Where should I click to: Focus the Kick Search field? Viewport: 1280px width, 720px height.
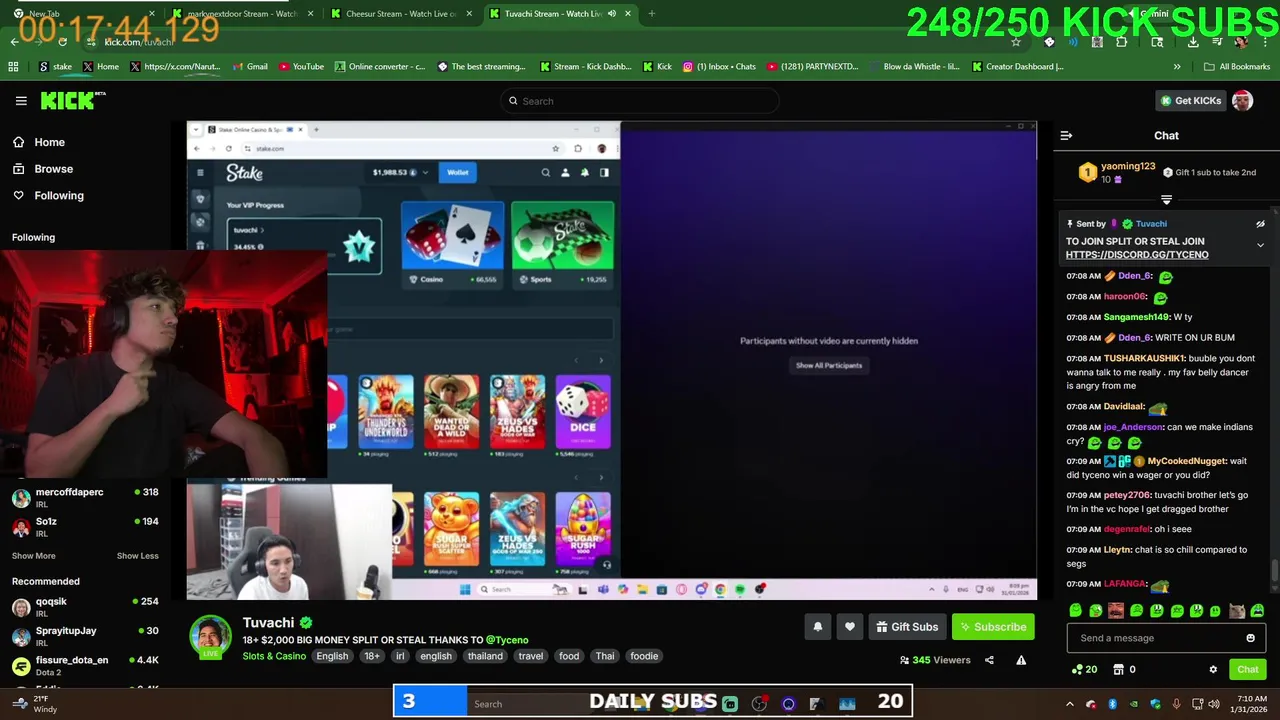click(x=640, y=101)
